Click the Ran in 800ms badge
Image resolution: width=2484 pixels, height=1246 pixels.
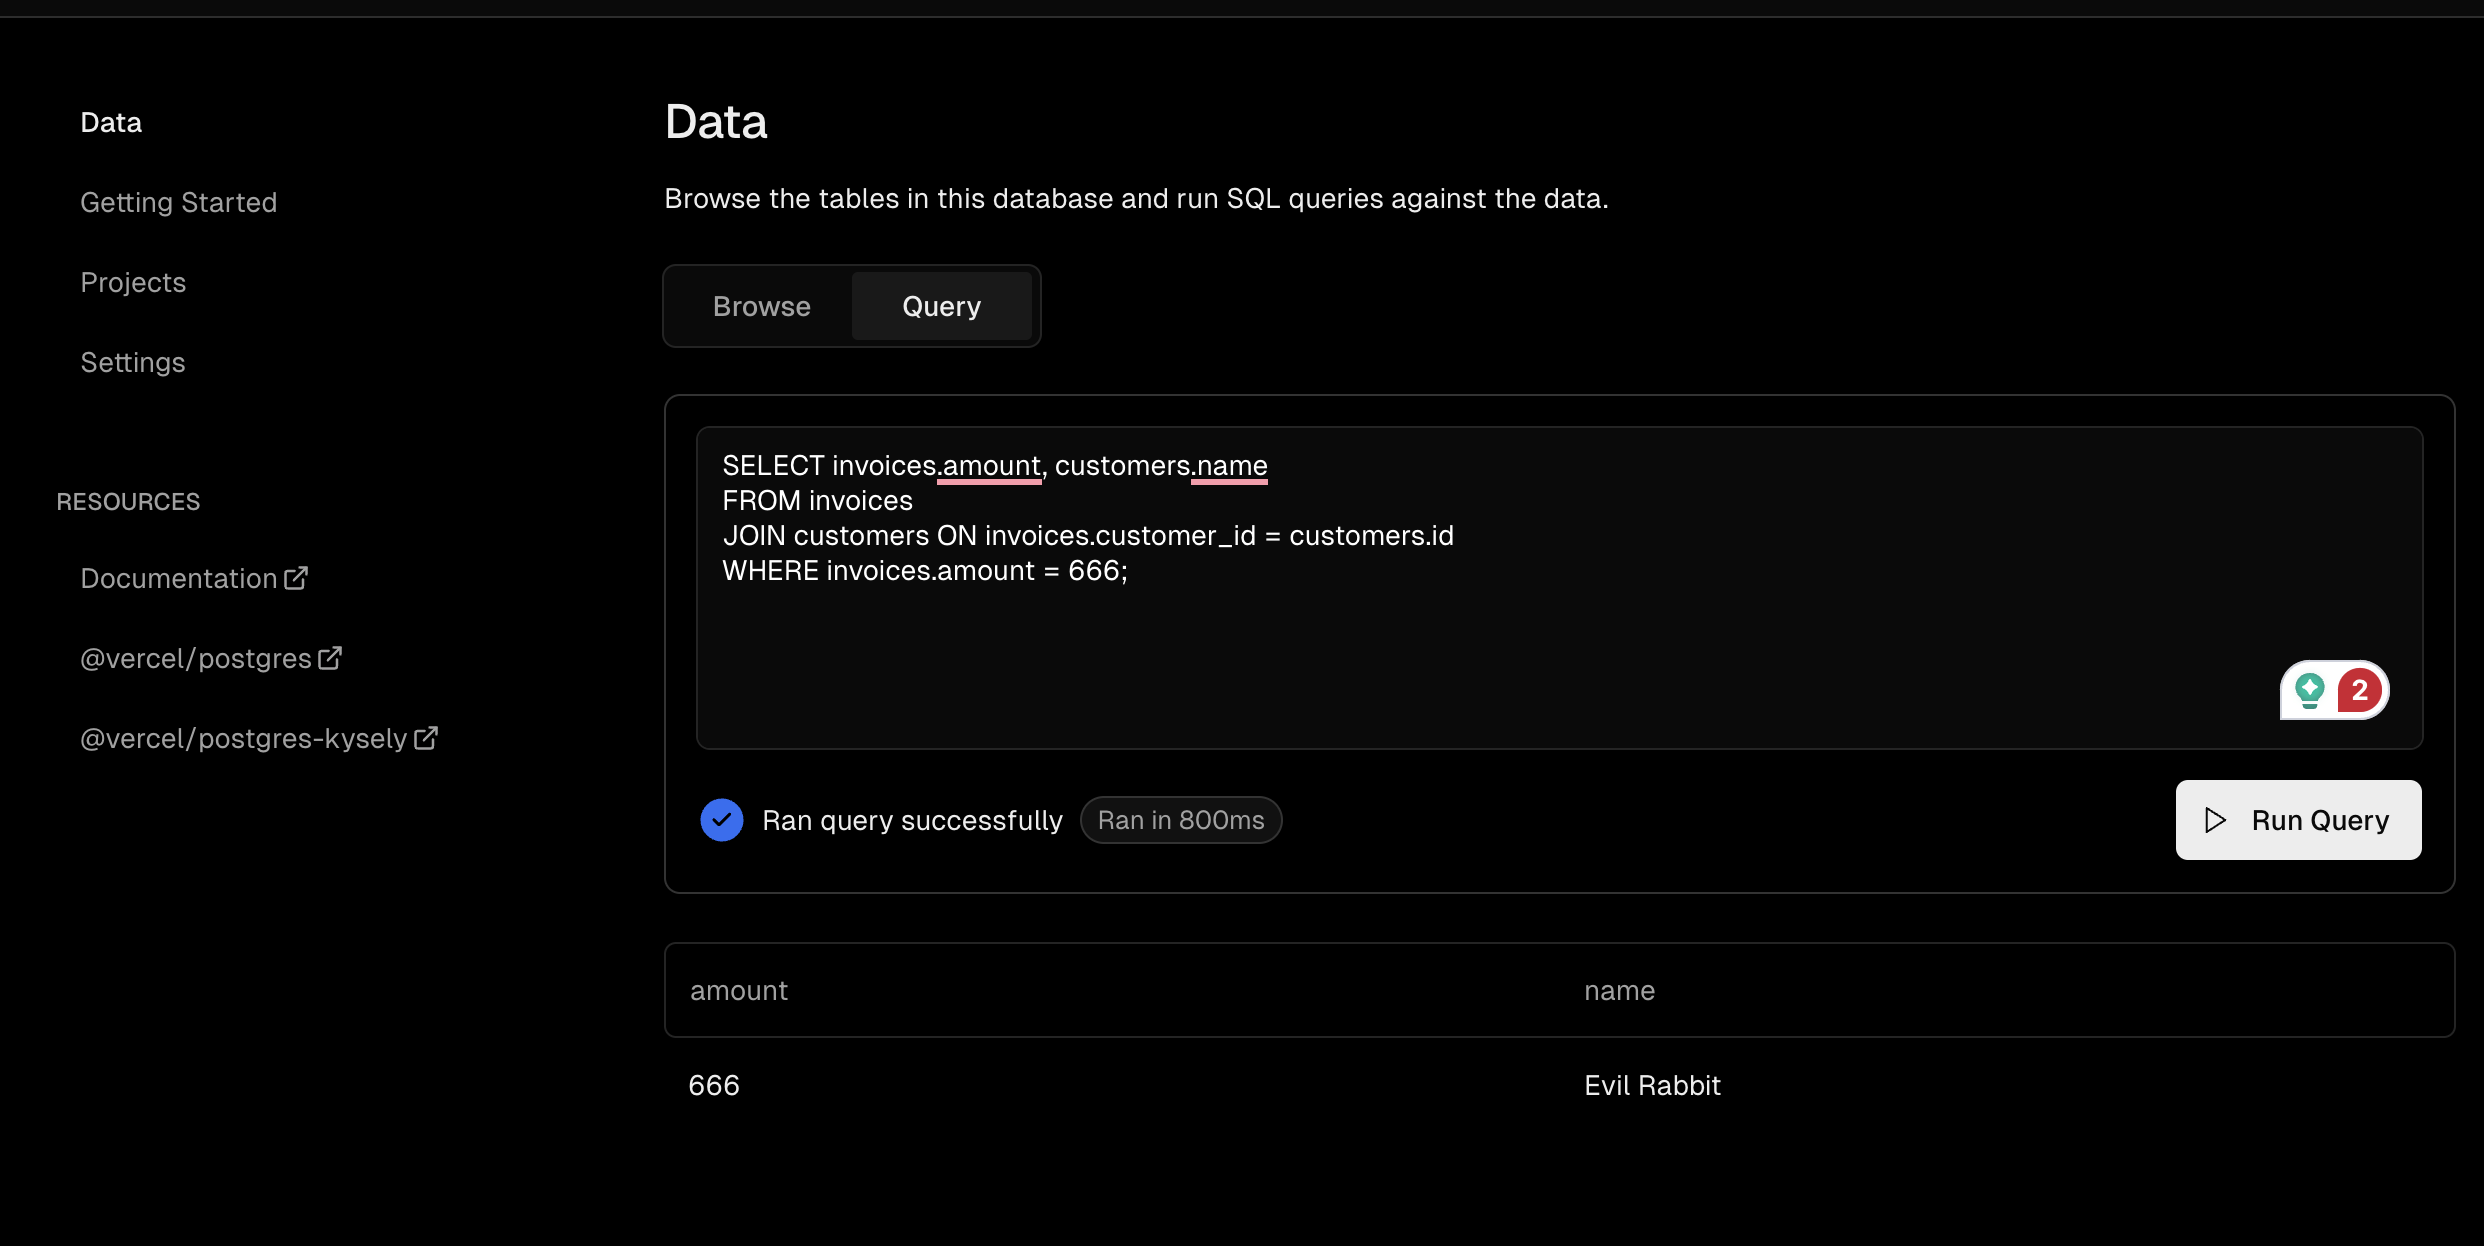click(1180, 820)
